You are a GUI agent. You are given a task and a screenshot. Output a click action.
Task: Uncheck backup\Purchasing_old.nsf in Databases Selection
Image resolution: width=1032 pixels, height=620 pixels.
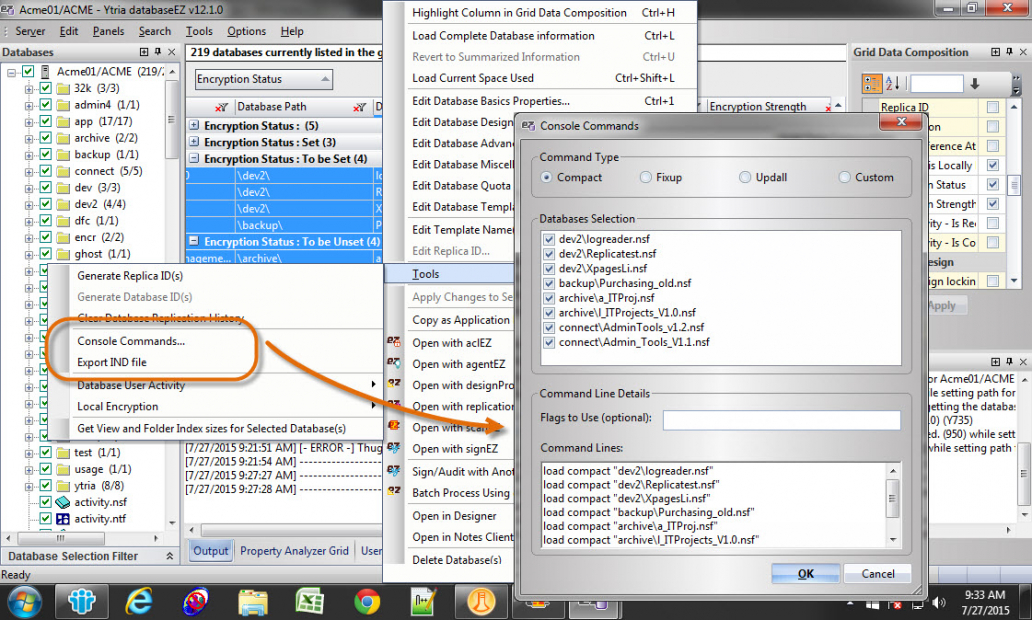pyautogui.click(x=549, y=283)
